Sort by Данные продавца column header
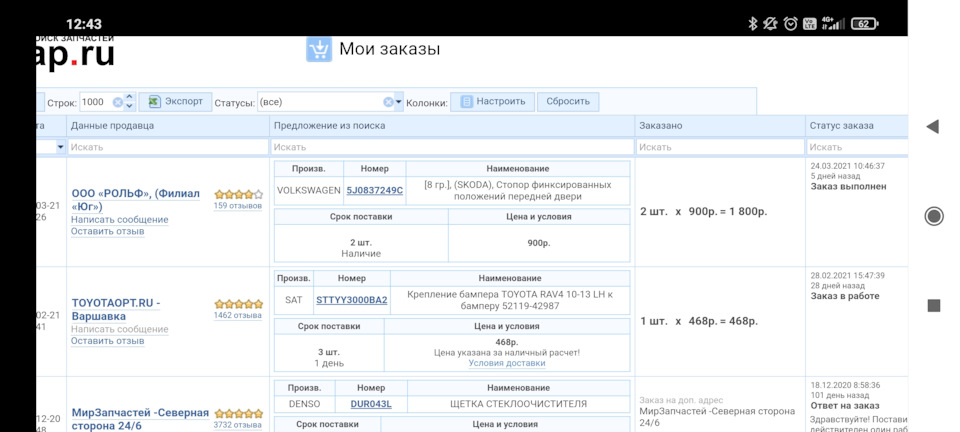This screenshot has width=960, height=432. 168,125
